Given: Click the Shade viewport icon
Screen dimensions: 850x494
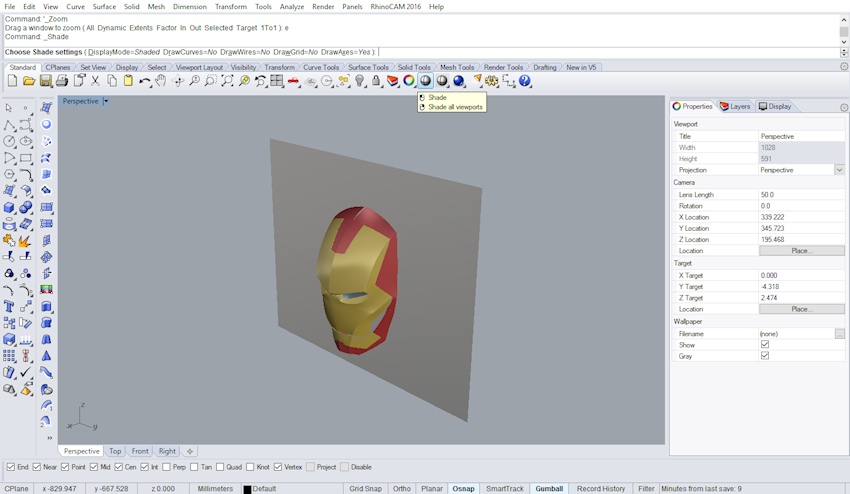Looking at the screenshot, I should coord(425,81).
